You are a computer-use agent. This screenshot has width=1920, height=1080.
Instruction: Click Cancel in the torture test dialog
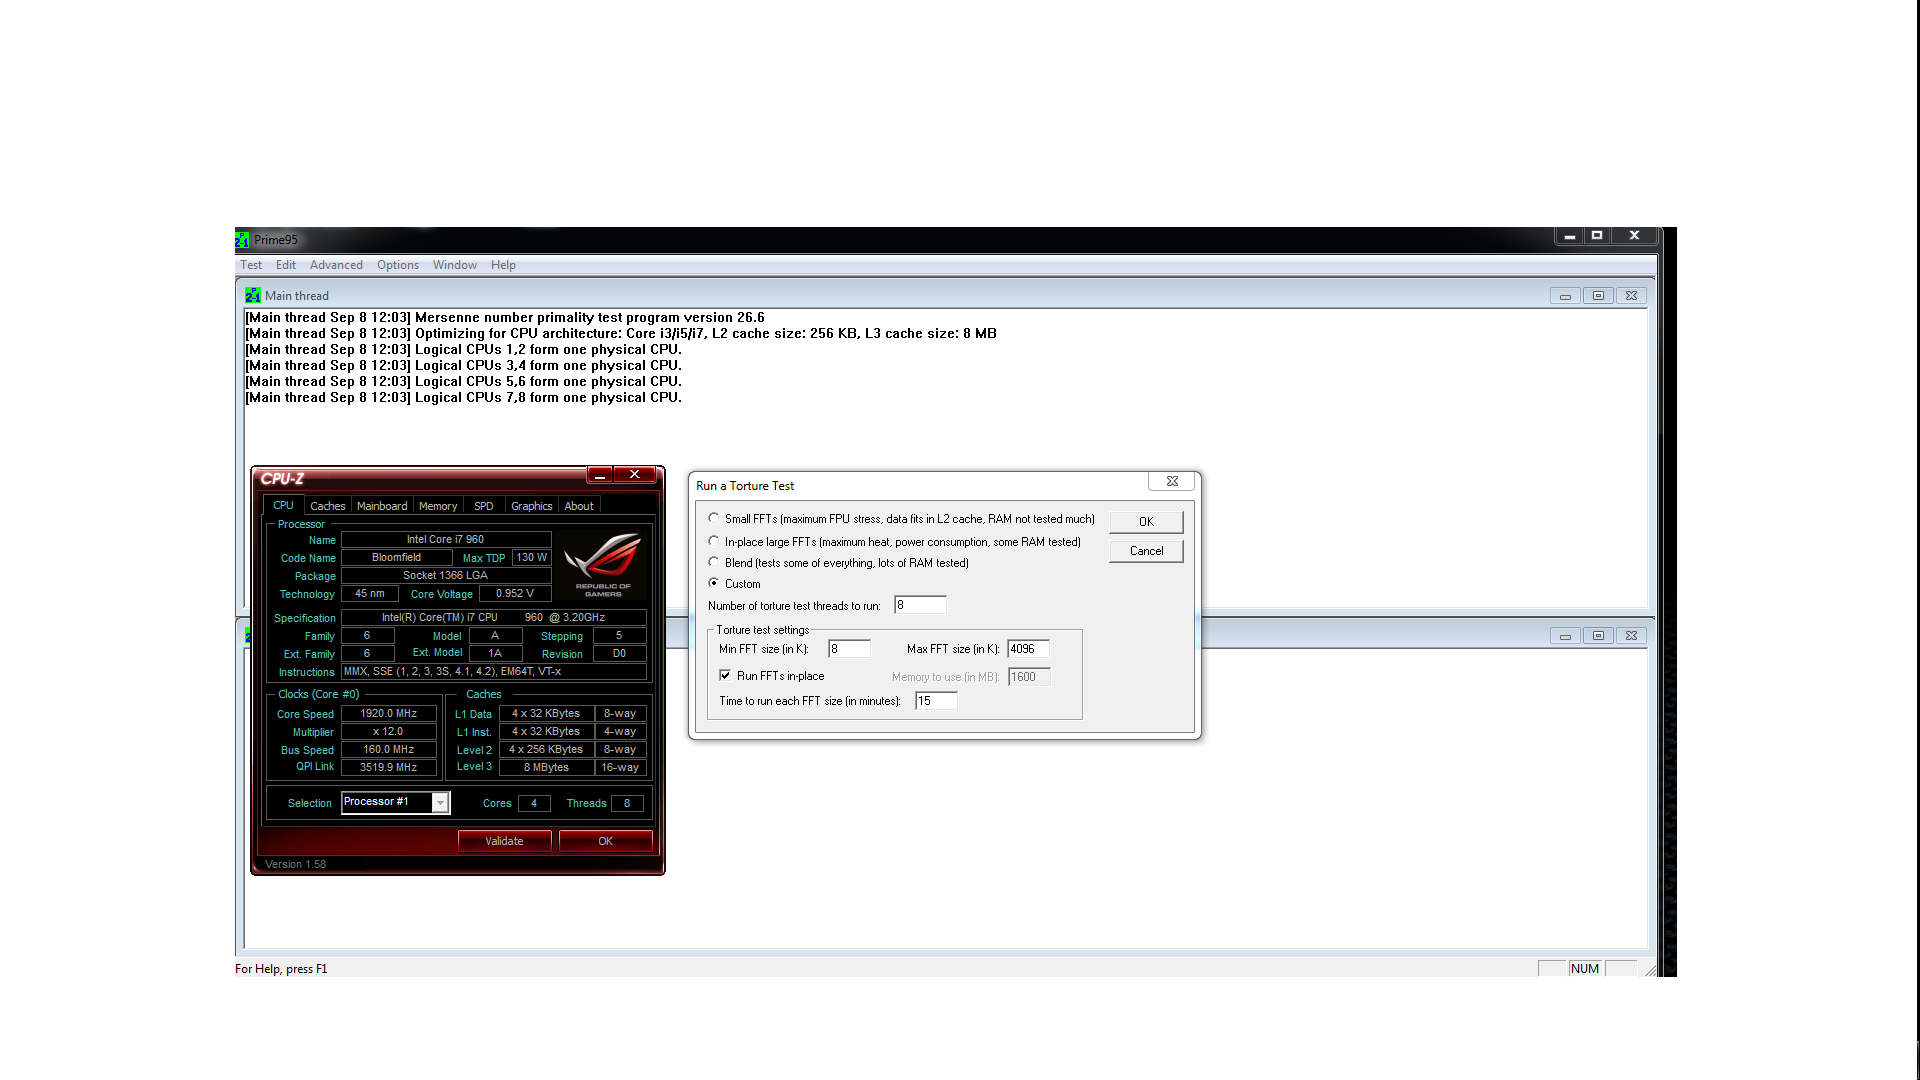click(x=1146, y=551)
